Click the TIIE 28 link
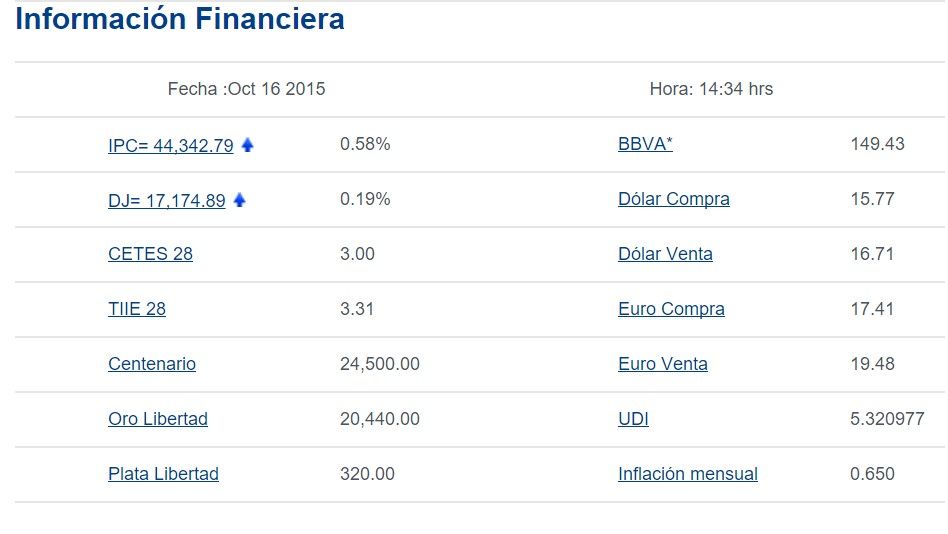 click(x=137, y=309)
